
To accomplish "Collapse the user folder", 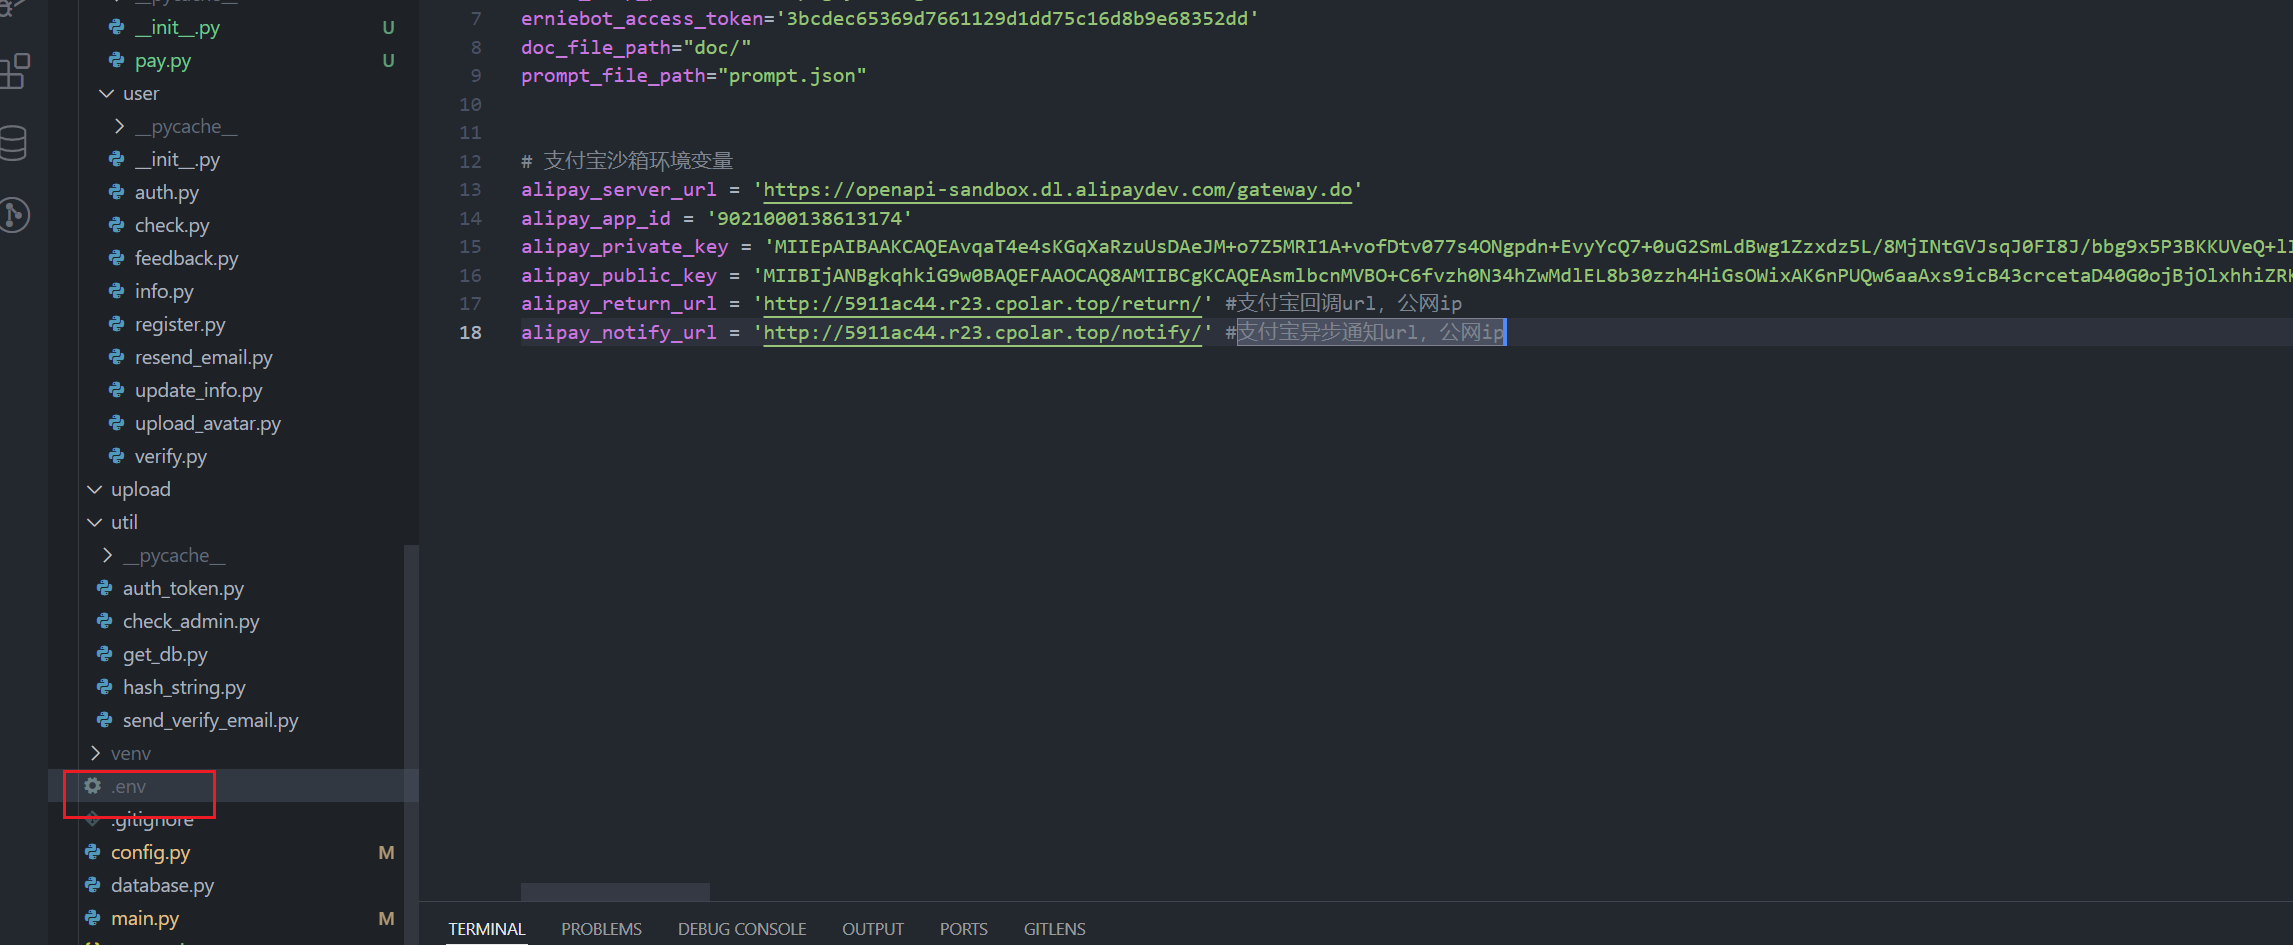I will 107,93.
